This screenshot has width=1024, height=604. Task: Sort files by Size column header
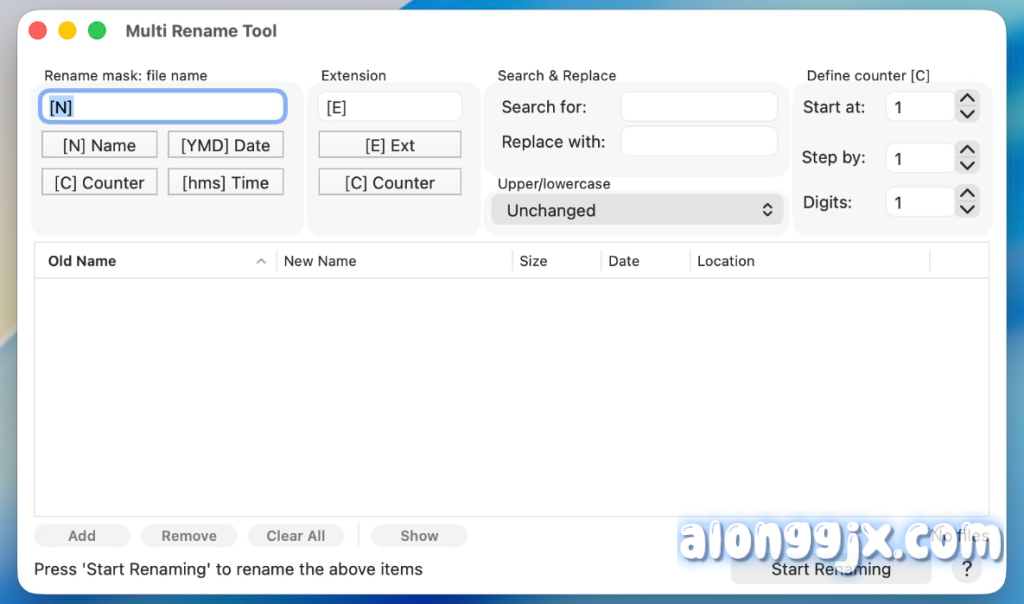(556, 261)
